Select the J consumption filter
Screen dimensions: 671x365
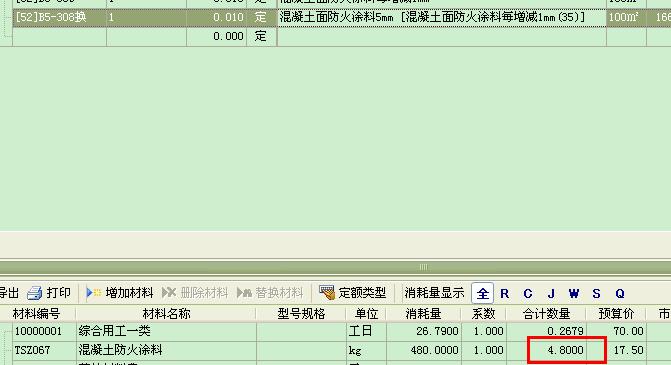point(551,294)
